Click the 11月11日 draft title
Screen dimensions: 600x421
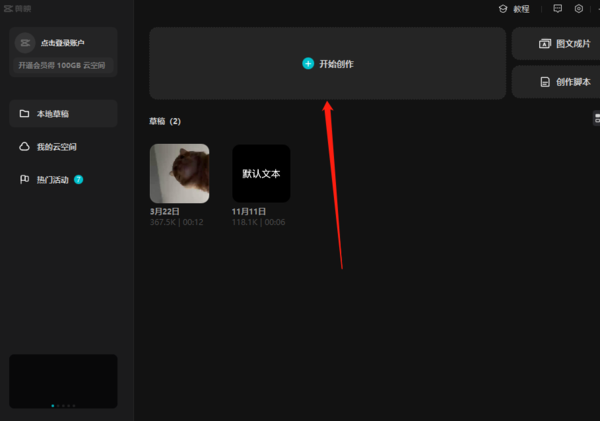pyautogui.click(x=249, y=211)
